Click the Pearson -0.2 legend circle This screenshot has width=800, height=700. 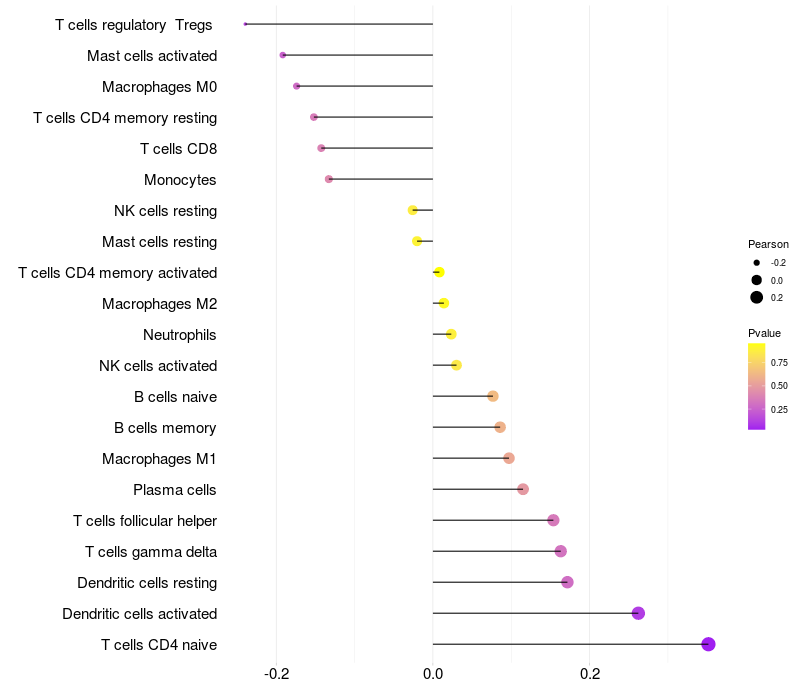(757, 263)
